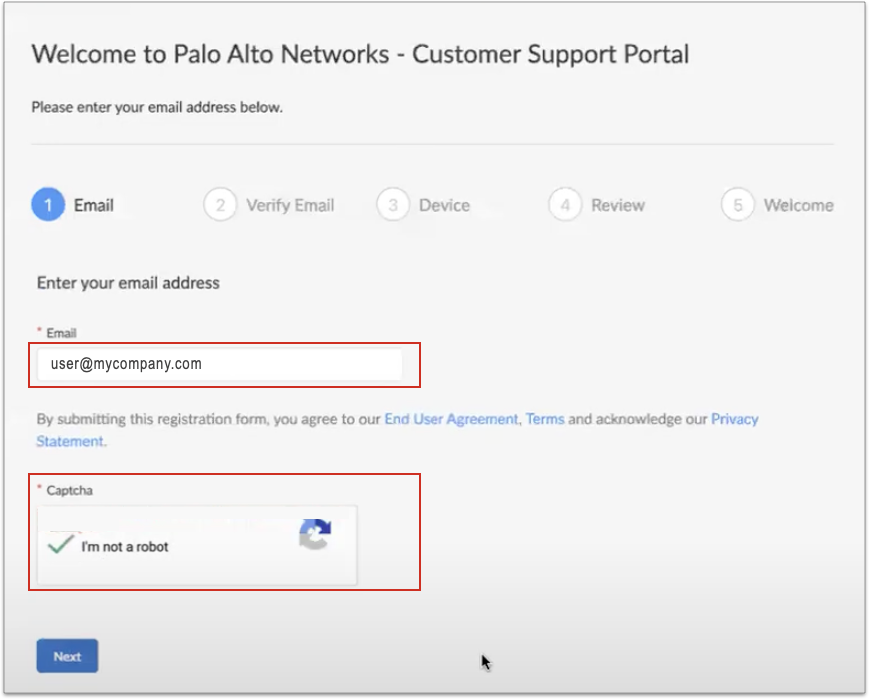The height and width of the screenshot is (699, 869).
Task: Click the Captcha field label
Action: click(69, 490)
